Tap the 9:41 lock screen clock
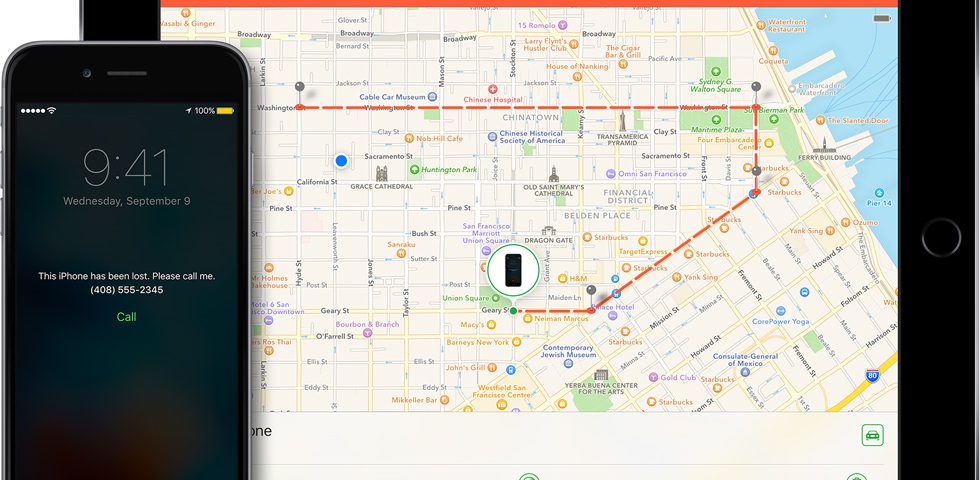The image size is (980, 480). 126,167
